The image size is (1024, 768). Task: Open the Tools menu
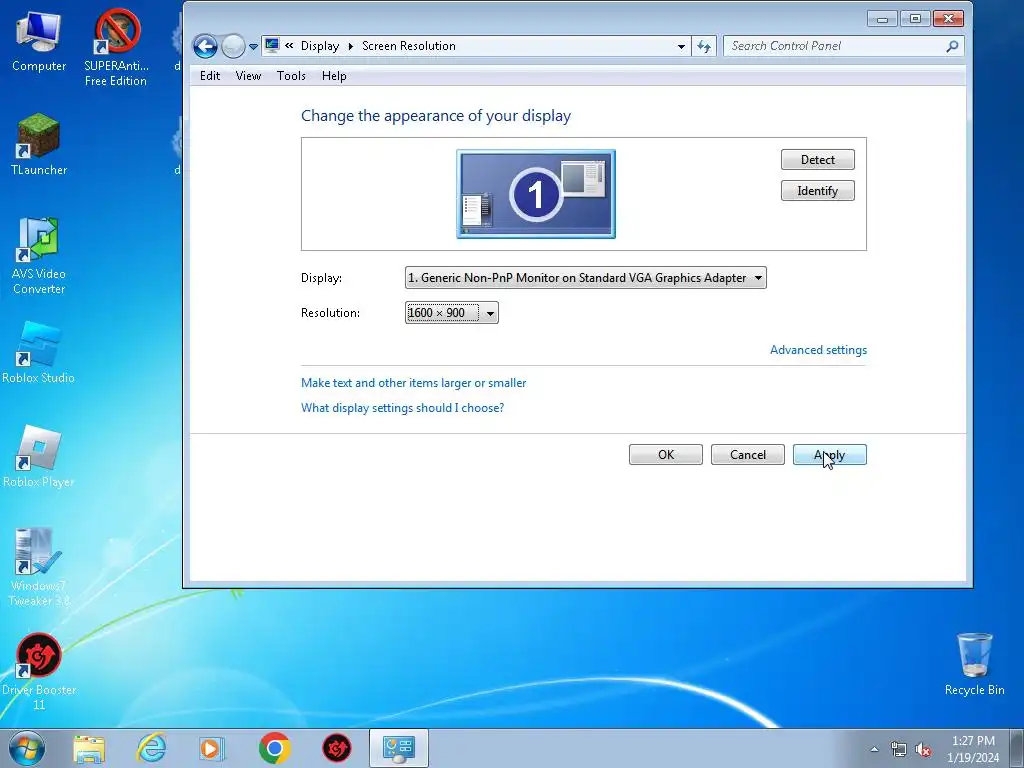[291, 76]
